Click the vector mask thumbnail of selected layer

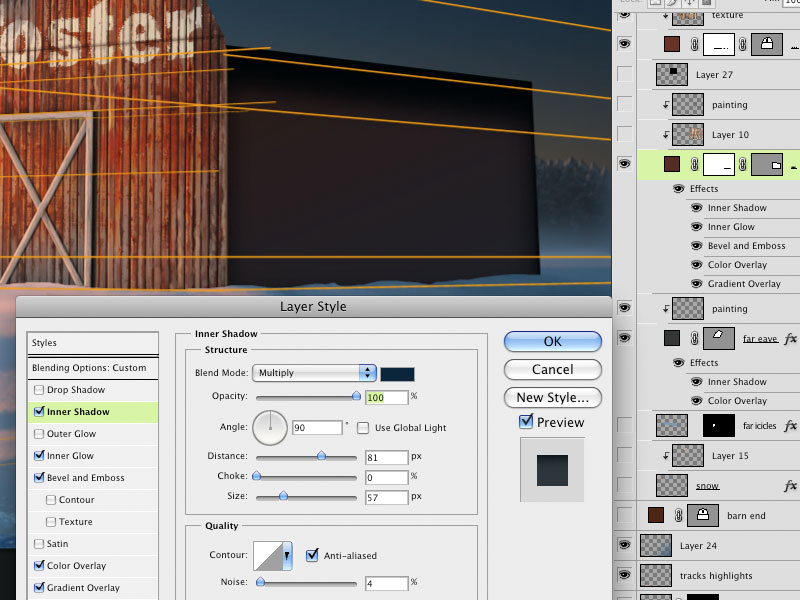[x=767, y=164]
